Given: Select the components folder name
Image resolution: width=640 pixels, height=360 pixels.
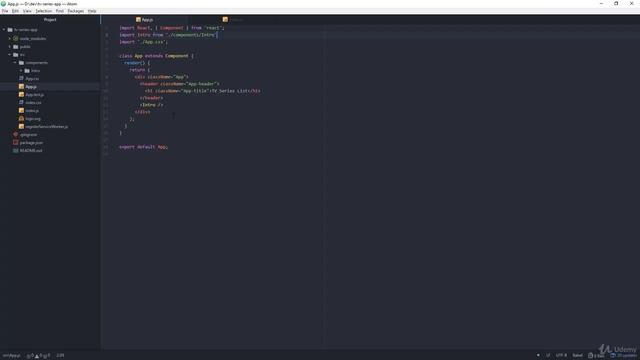Looking at the screenshot, I should coord(37,63).
